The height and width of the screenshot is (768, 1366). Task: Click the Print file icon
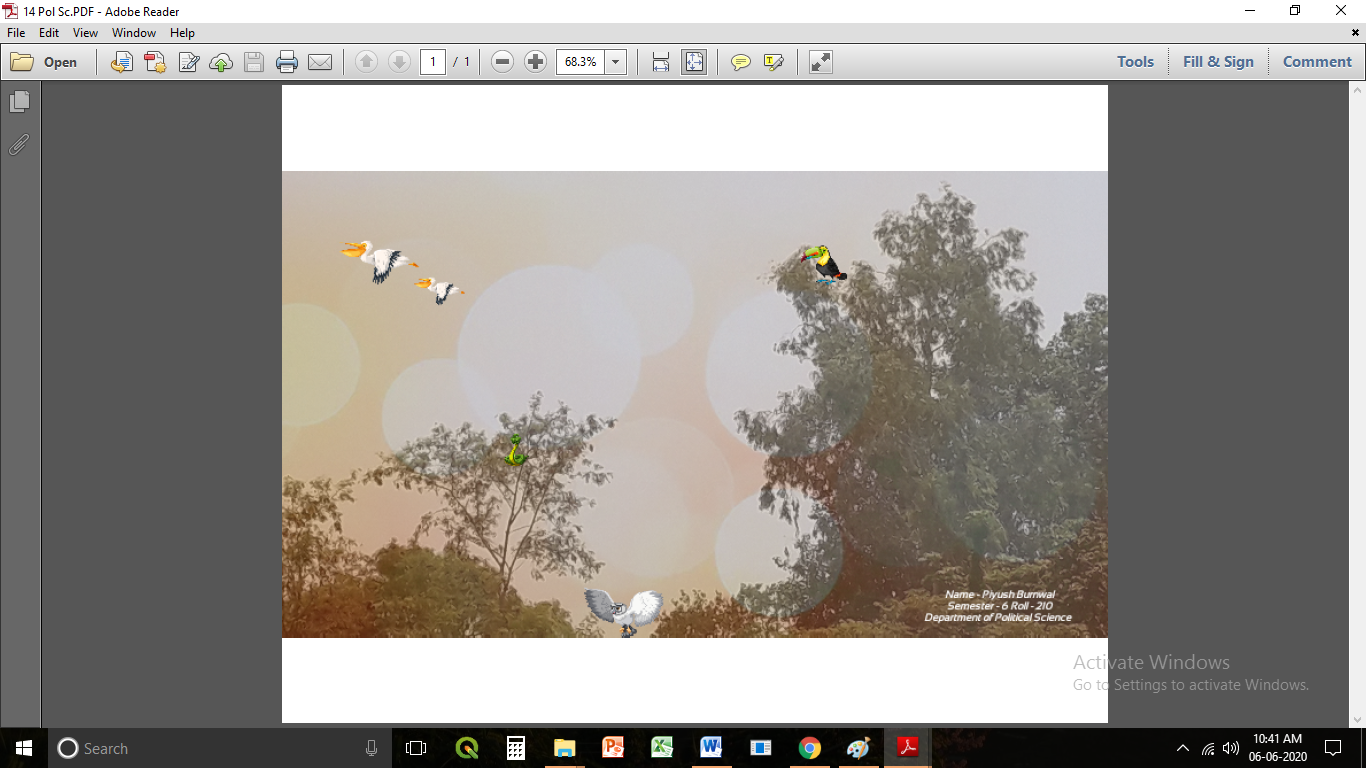pyautogui.click(x=287, y=62)
